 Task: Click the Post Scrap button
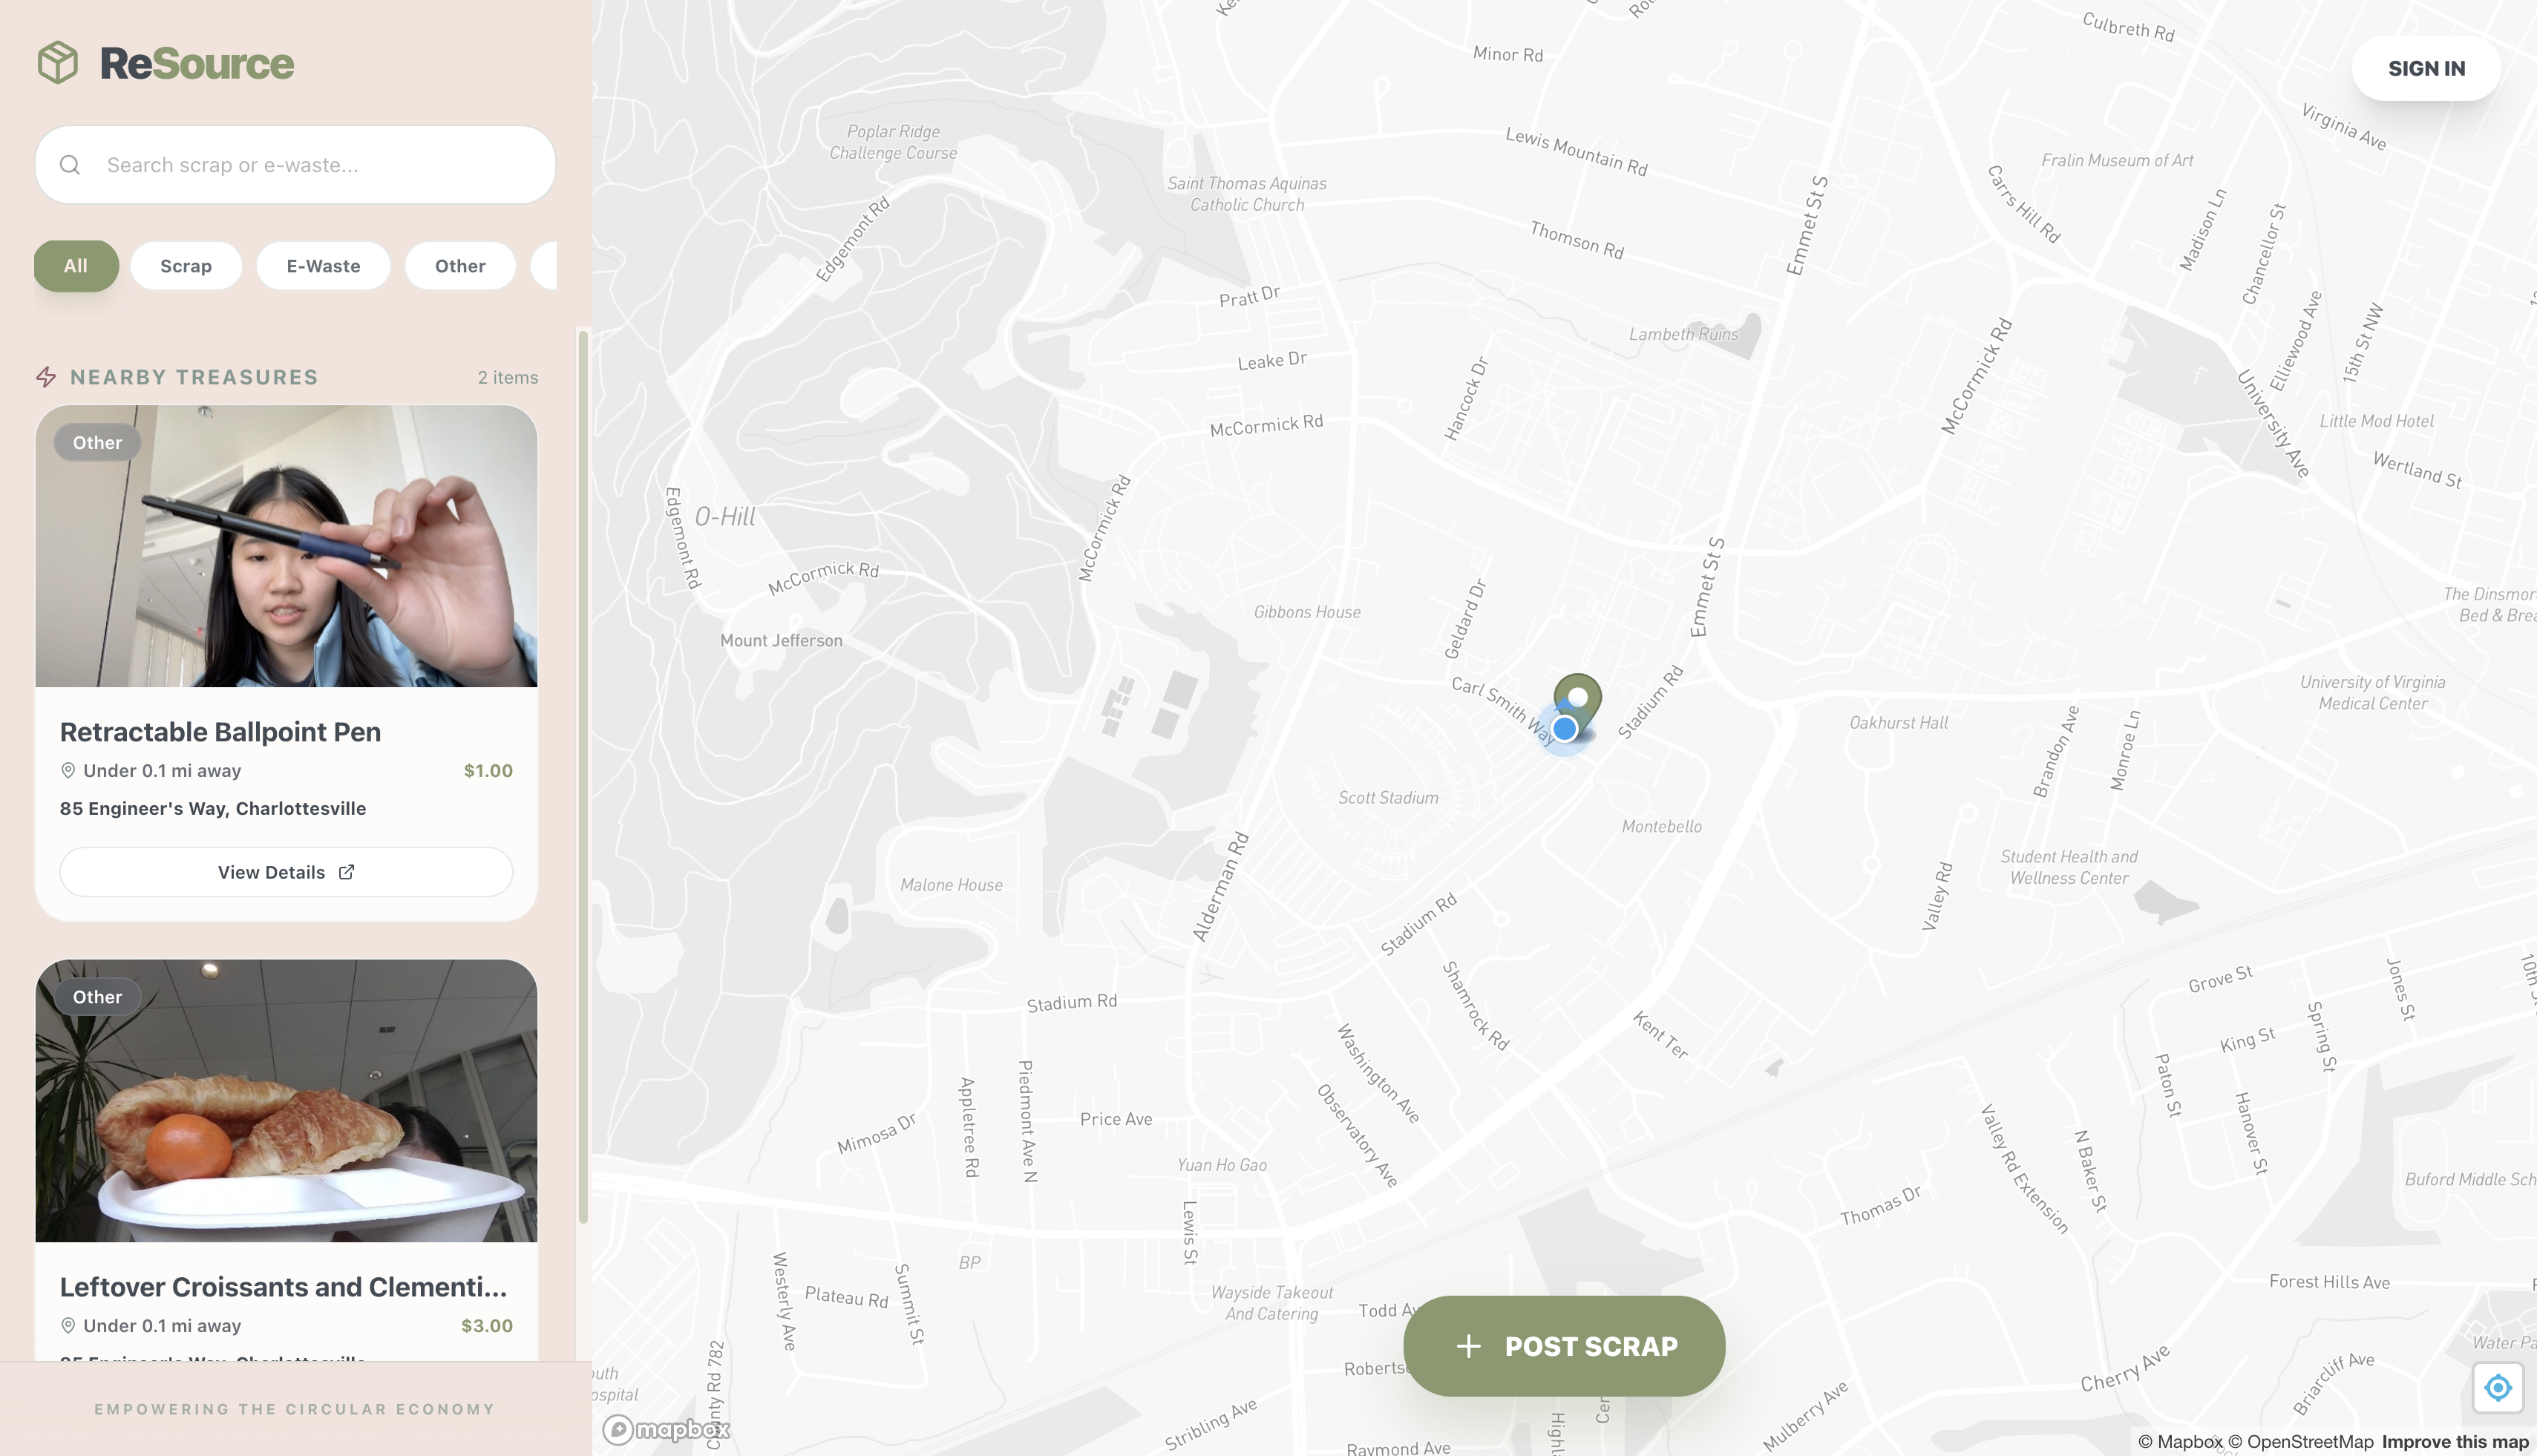pyautogui.click(x=1564, y=1346)
